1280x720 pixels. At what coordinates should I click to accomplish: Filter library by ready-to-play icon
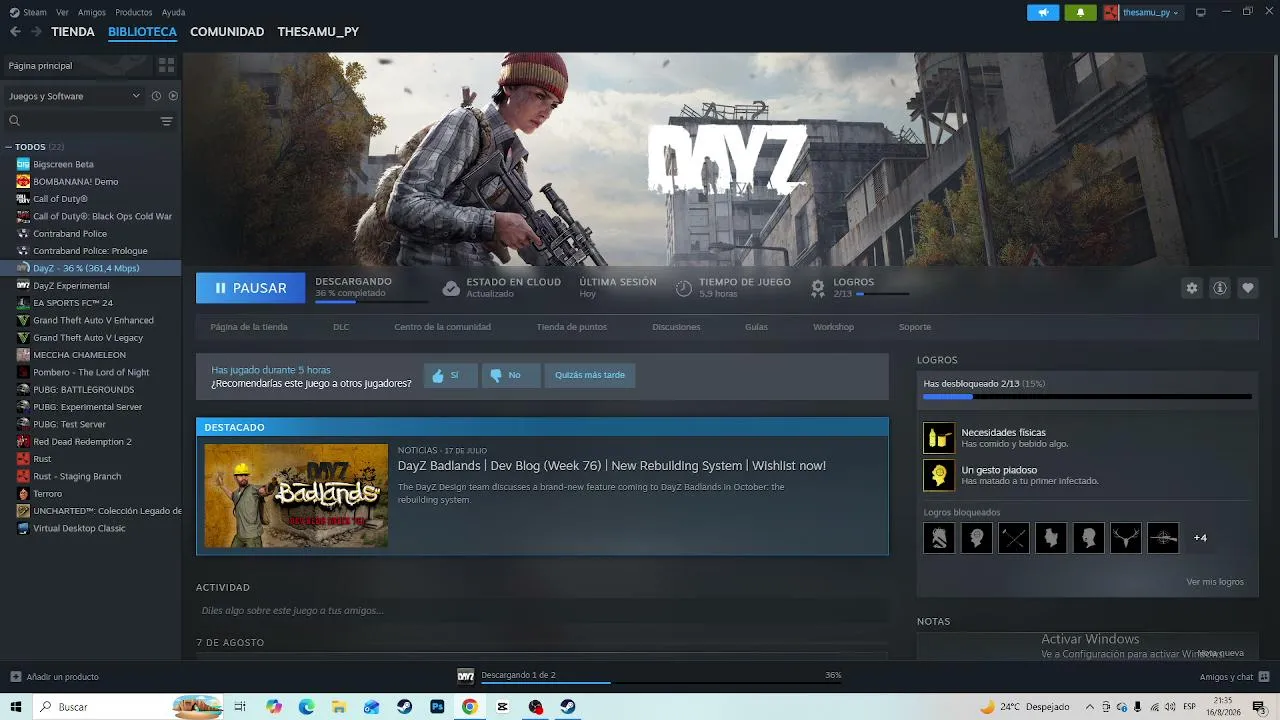[x=173, y=96]
